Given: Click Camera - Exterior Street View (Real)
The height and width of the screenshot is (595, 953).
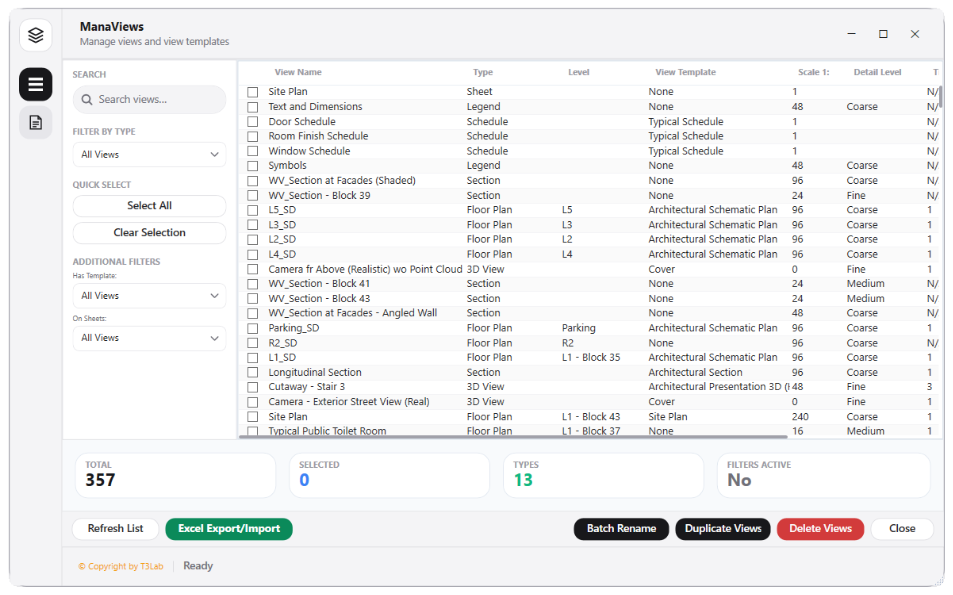Looking at the screenshot, I should point(349,402).
